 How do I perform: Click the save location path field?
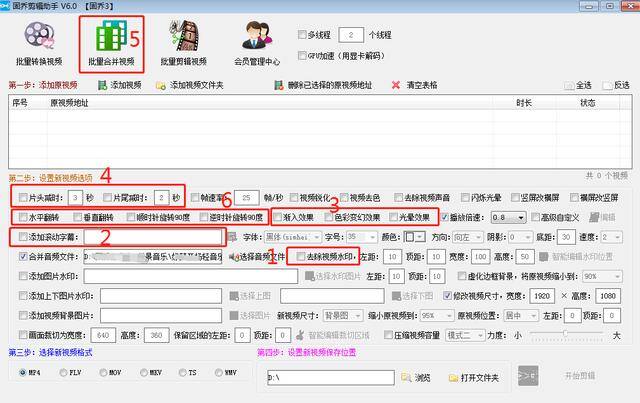point(331,378)
